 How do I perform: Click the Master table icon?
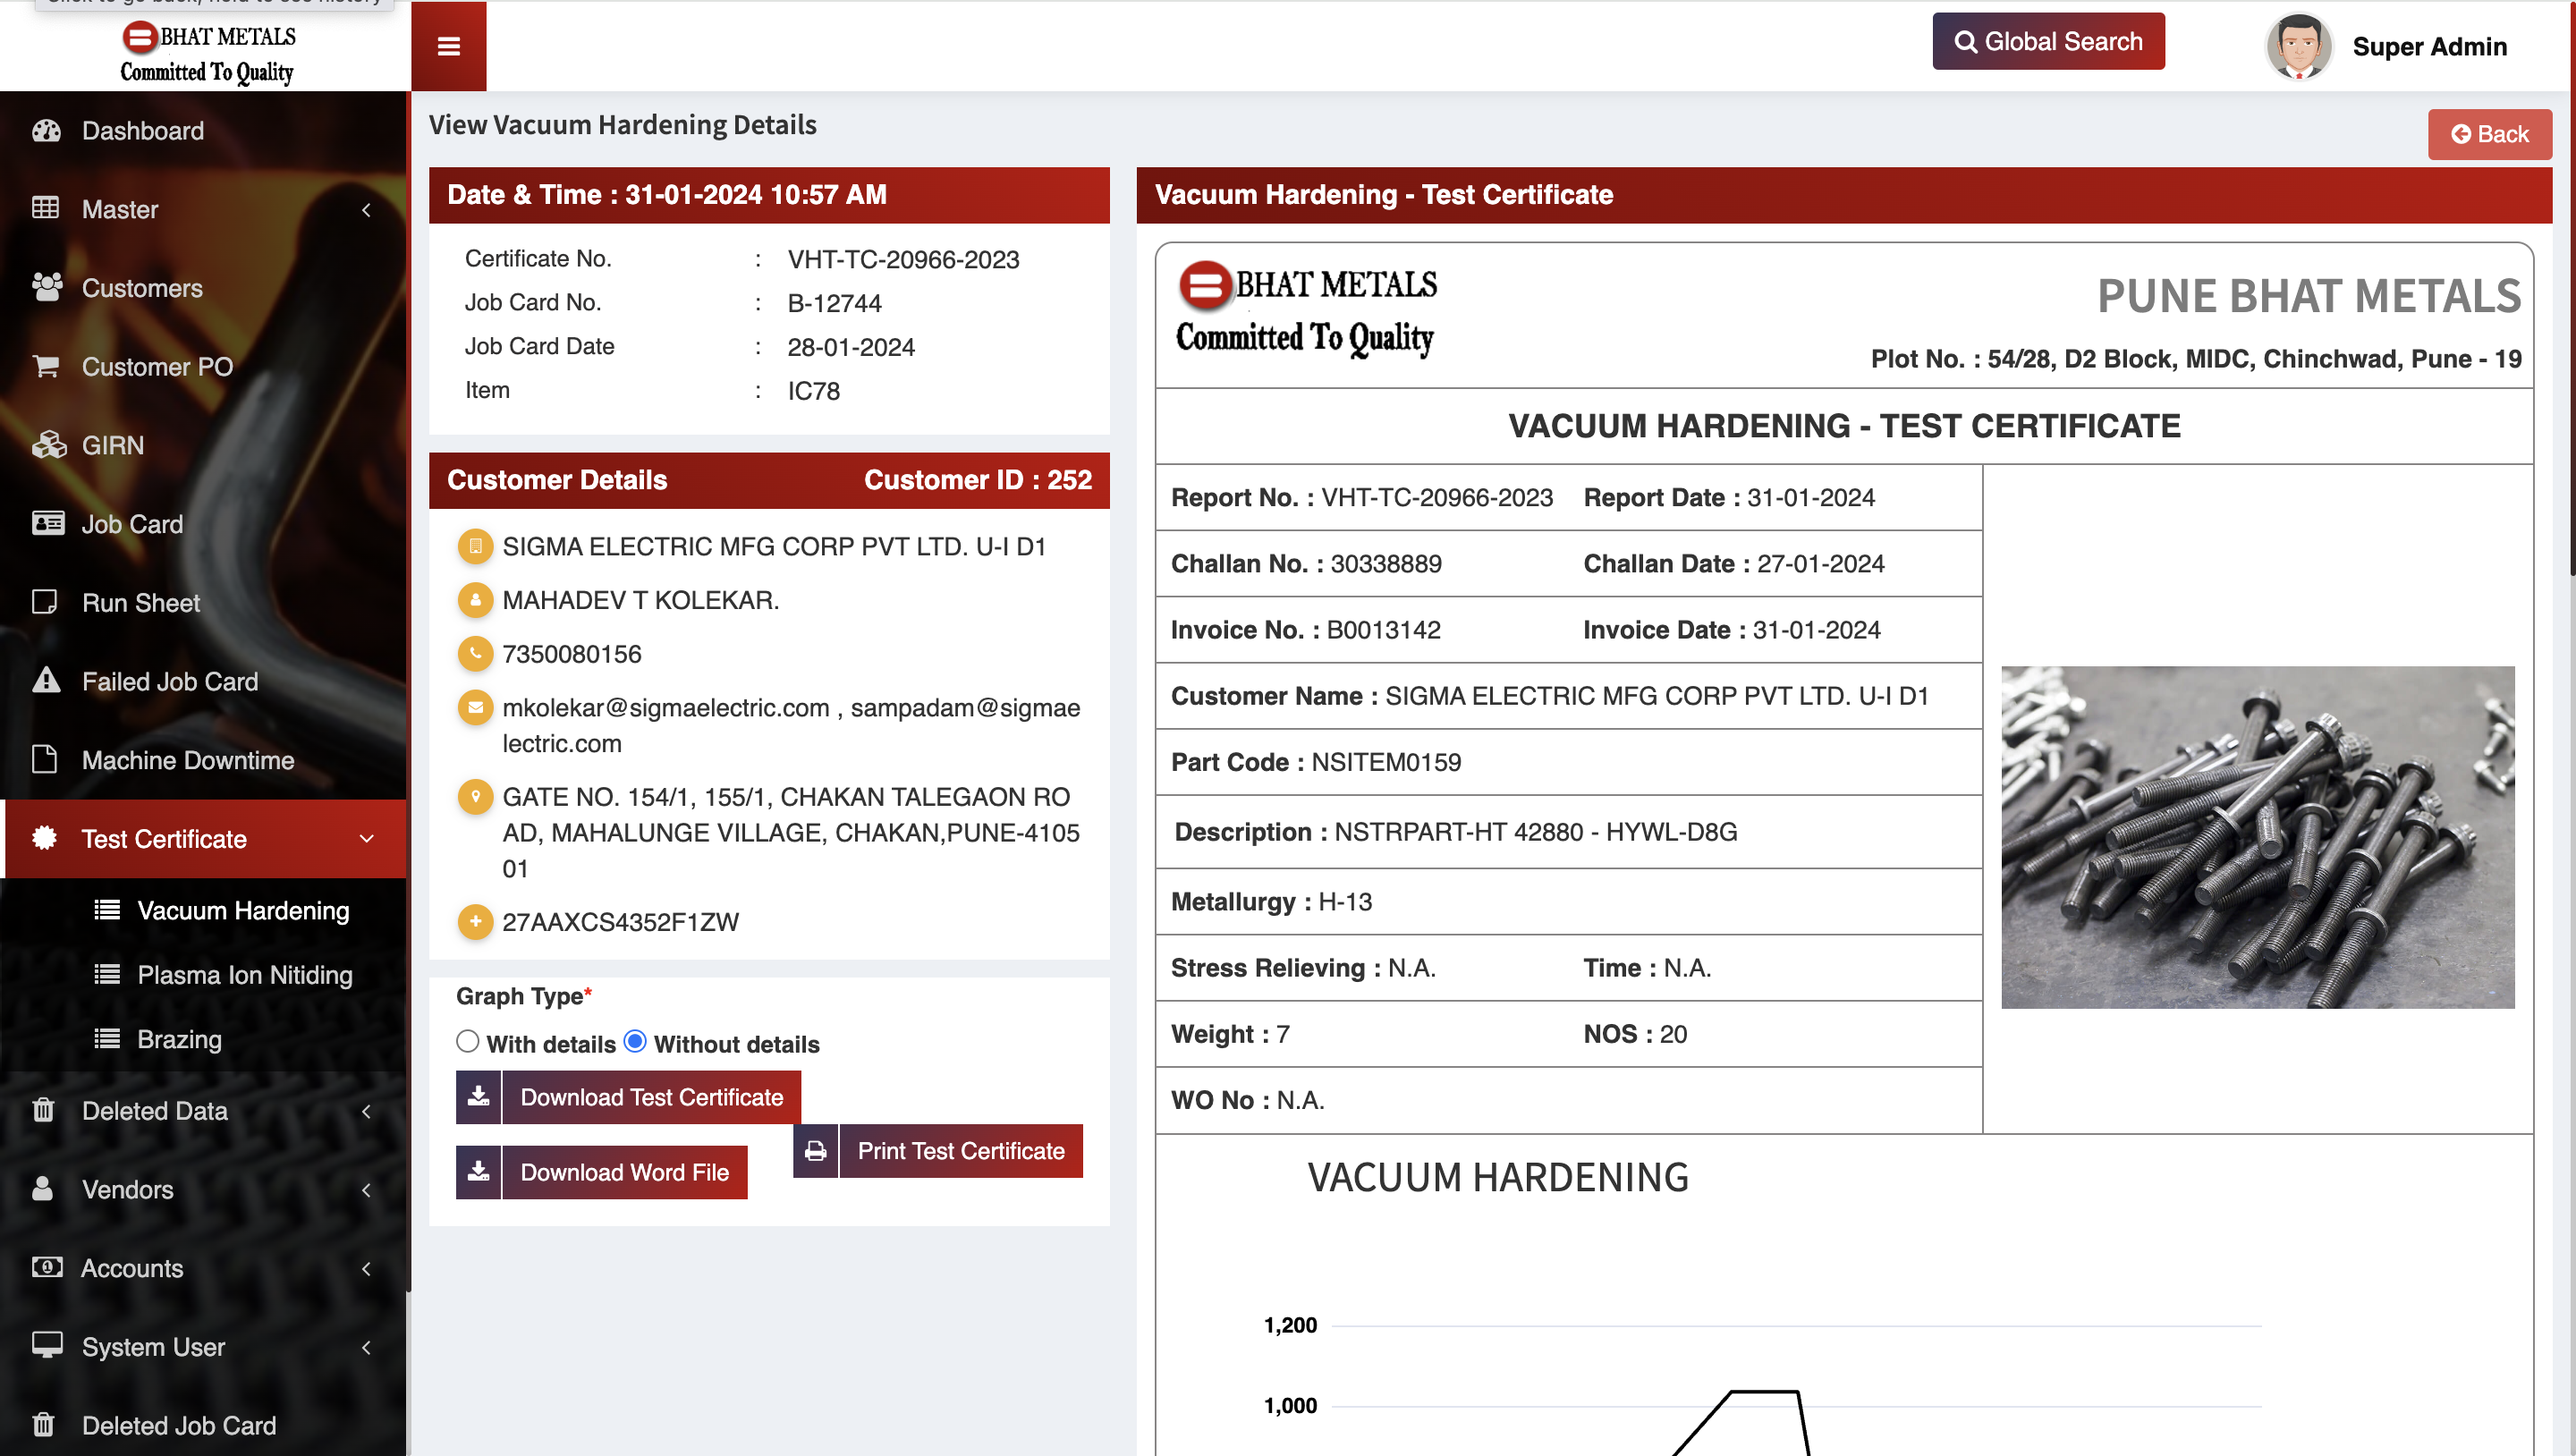tap(46, 208)
